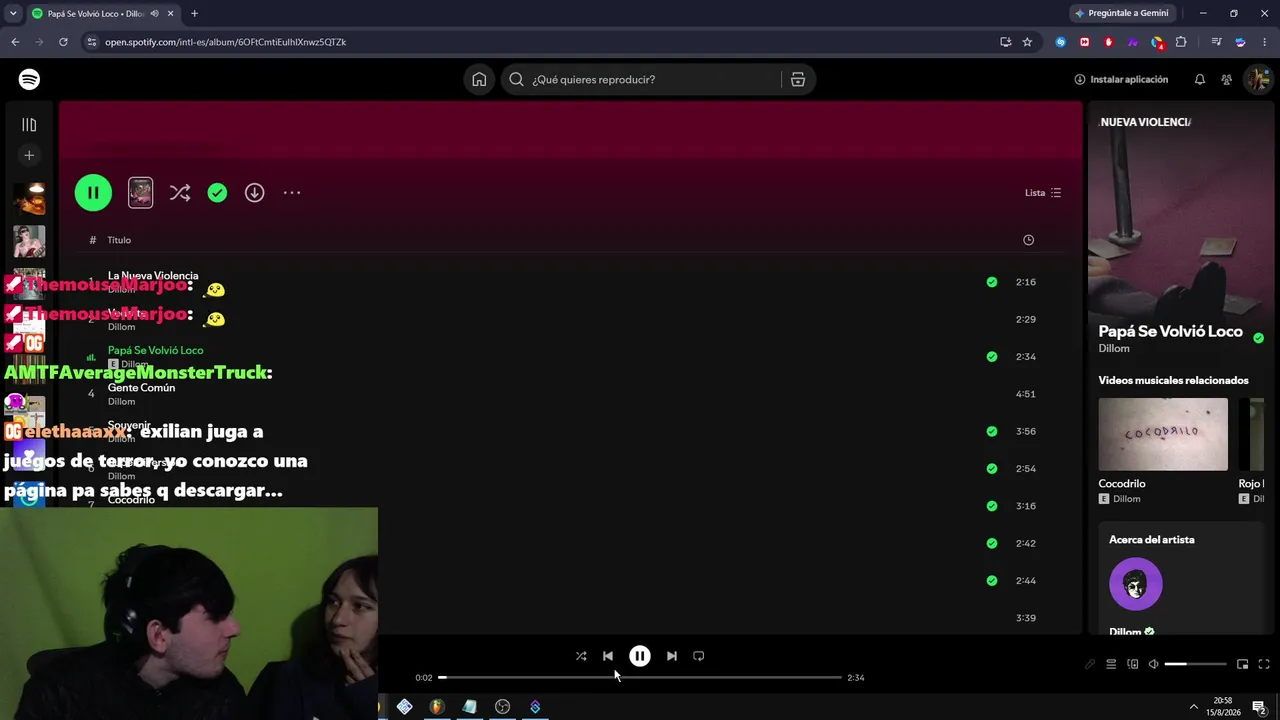
Task: Adjust the volume slider
Action: point(1195,664)
